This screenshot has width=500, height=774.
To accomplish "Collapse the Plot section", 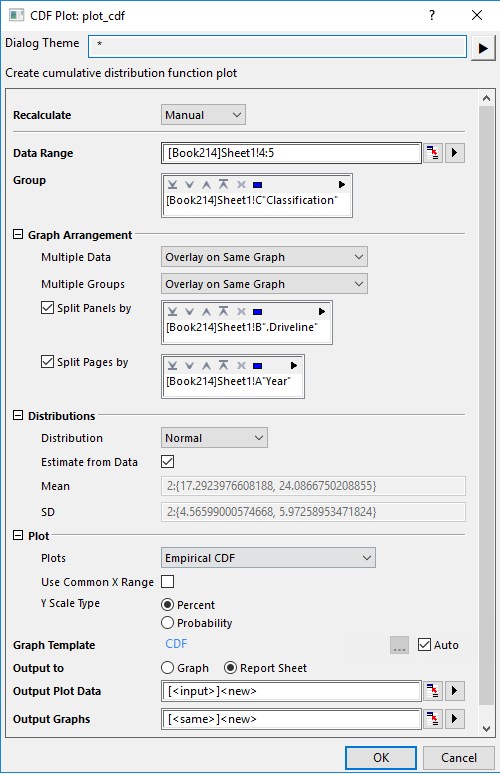I will [18, 536].
